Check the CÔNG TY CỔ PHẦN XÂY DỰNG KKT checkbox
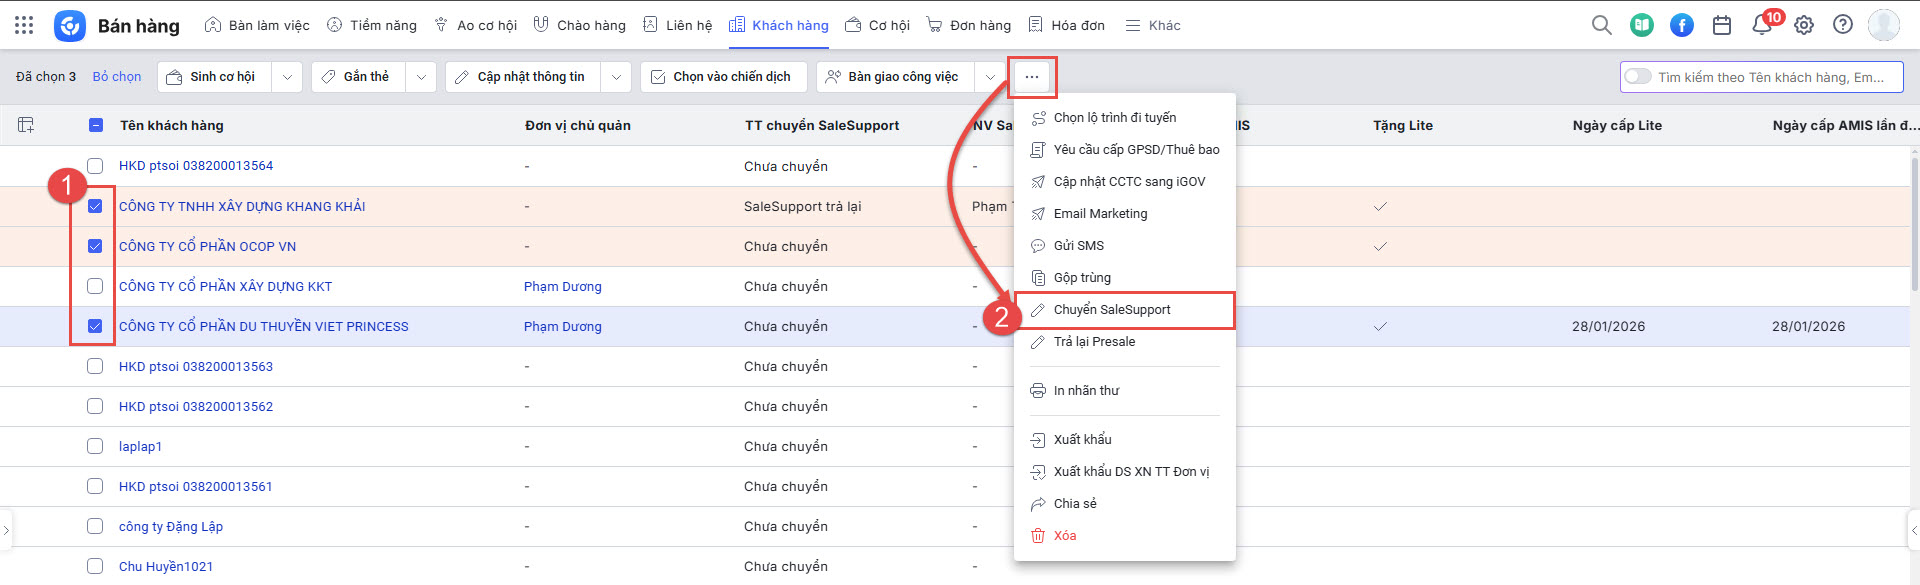The image size is (1920, 585). 95,286
